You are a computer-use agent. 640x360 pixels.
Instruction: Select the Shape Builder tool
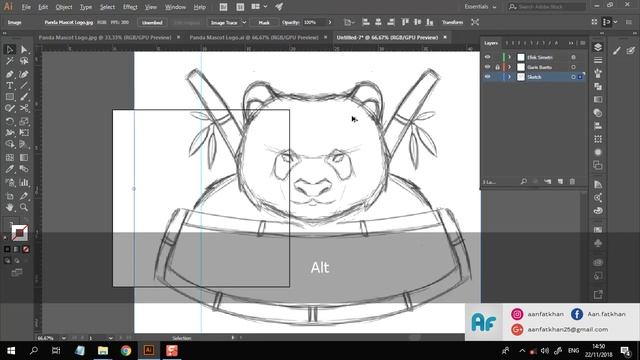10,144
